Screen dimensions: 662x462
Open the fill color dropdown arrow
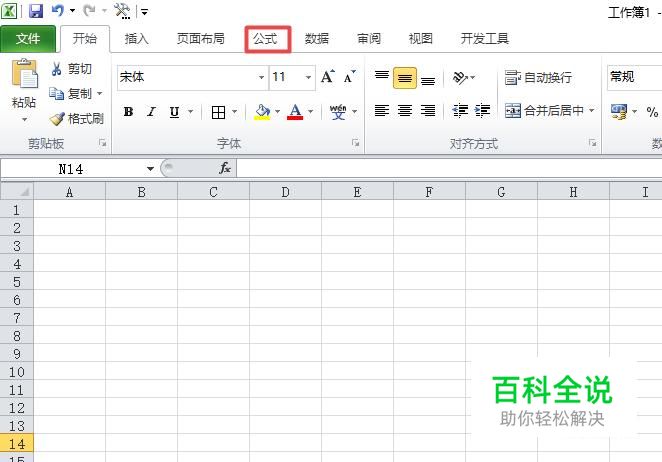pos(277,112)
